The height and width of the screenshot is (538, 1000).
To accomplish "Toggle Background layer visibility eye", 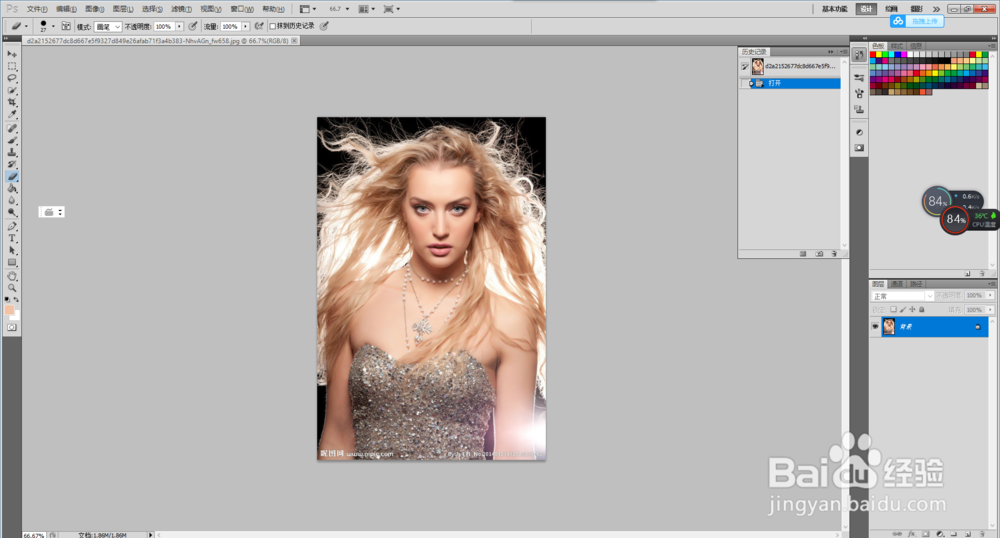I will point(875,327).
